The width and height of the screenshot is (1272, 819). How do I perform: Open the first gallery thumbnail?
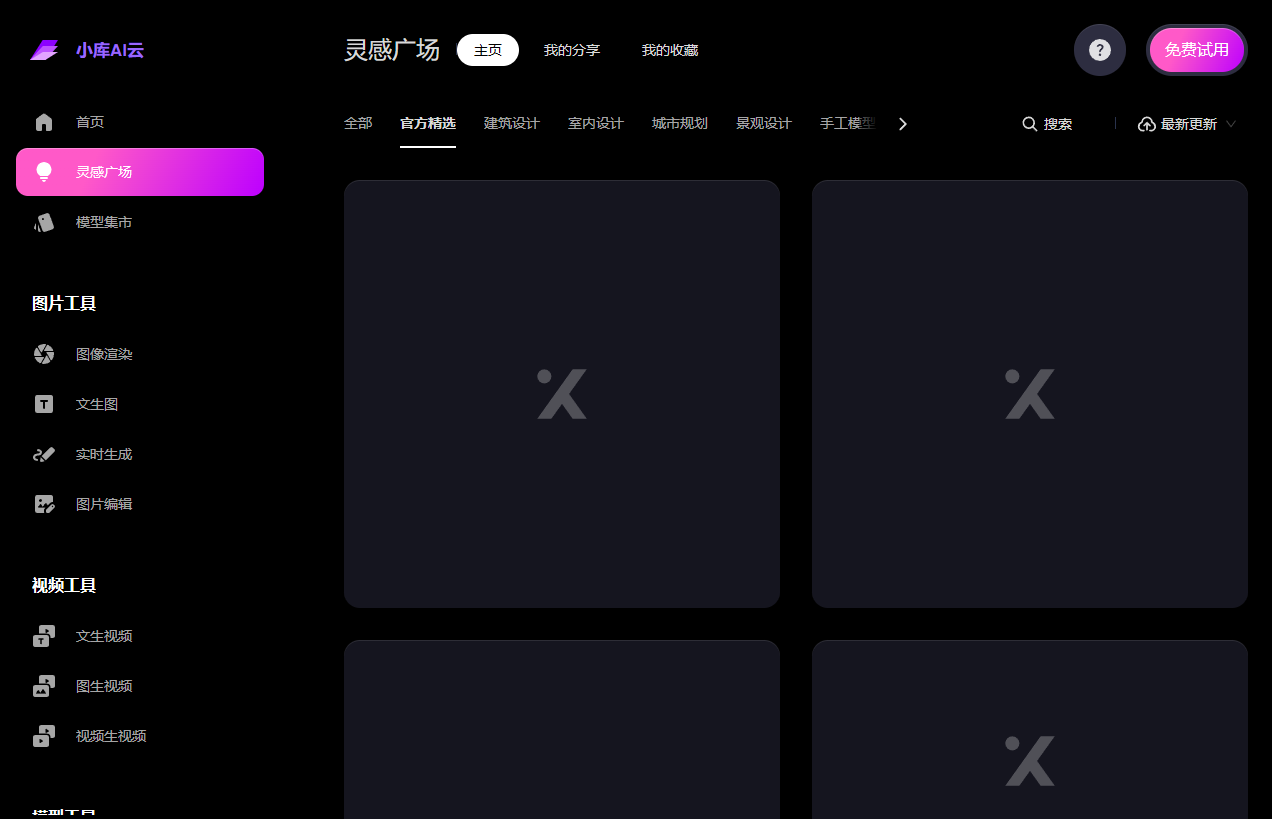(561, 393)
